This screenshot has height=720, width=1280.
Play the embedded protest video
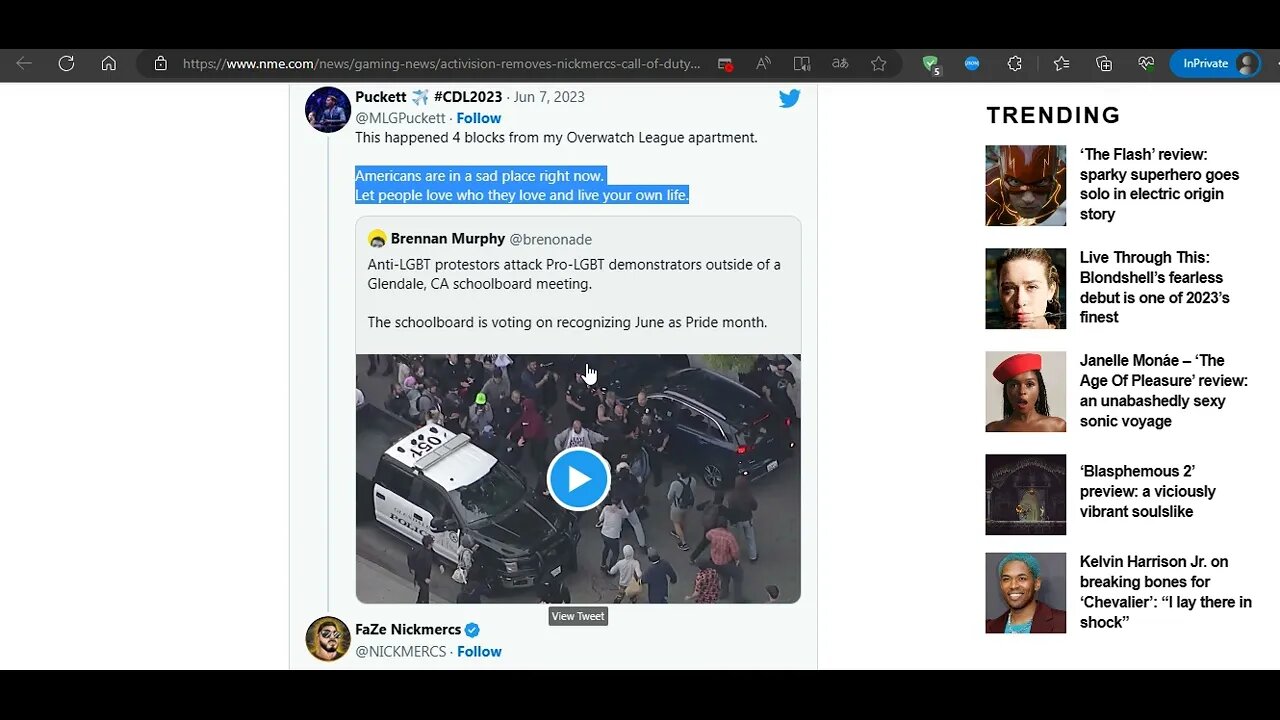point(578,479)
